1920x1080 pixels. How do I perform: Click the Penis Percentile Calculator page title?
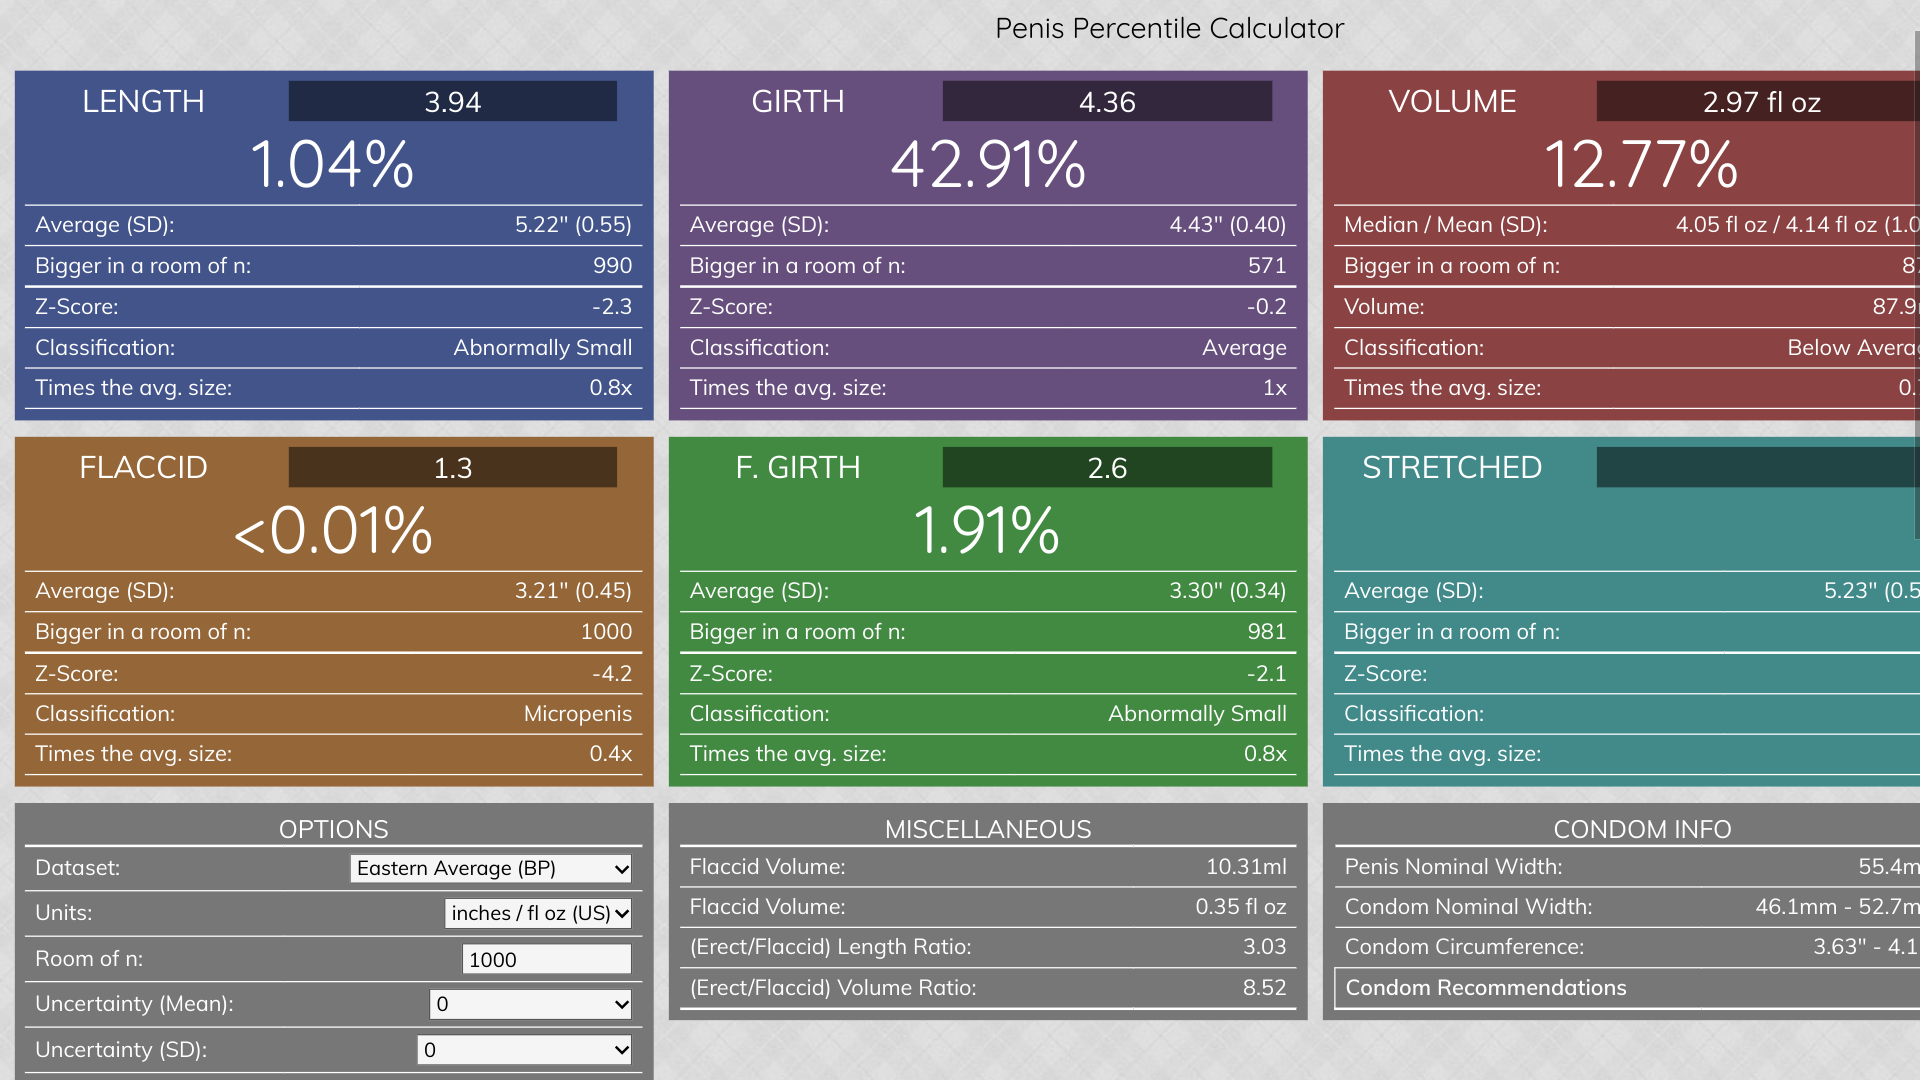click(1169, 28)
